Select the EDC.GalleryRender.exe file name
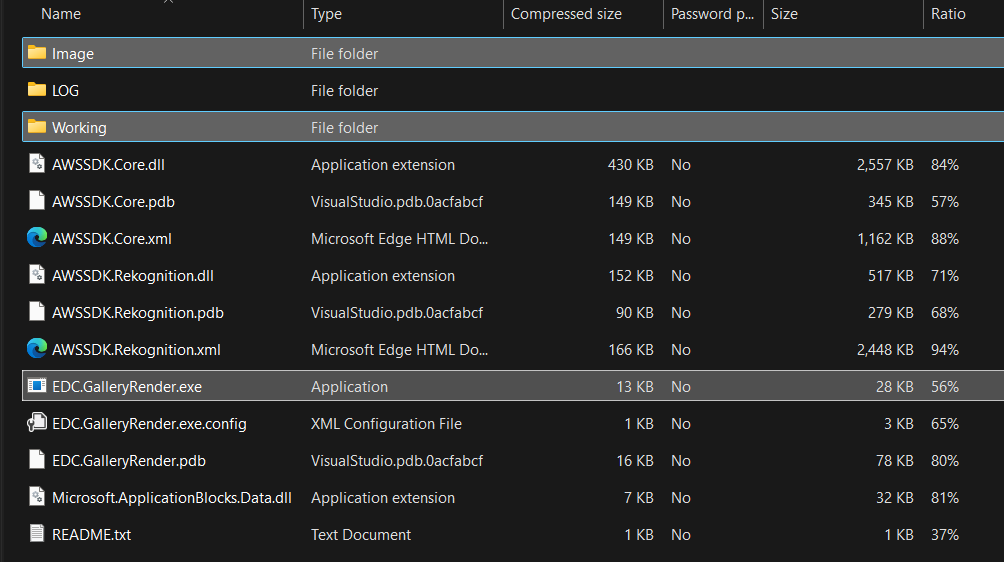The width and height of the screenshot is (1004, 562). click(127, 387)
